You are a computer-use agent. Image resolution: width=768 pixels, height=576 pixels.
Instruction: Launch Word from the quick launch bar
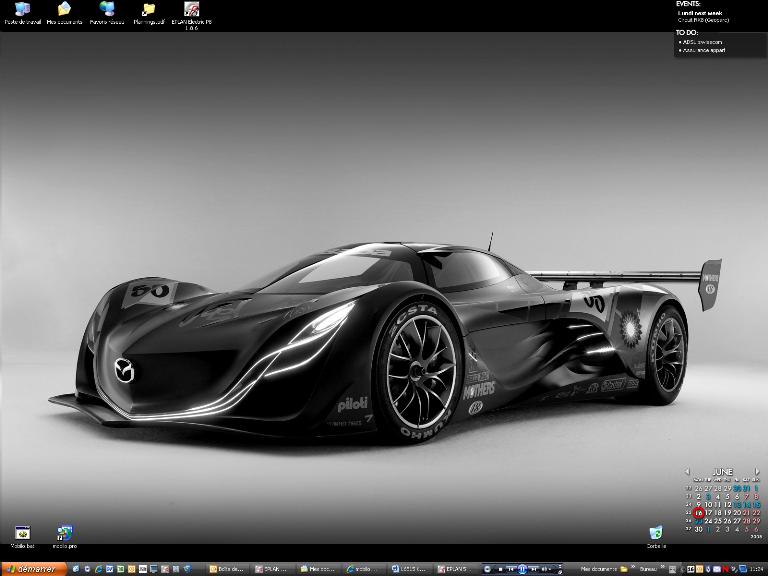tap(109, 569)
